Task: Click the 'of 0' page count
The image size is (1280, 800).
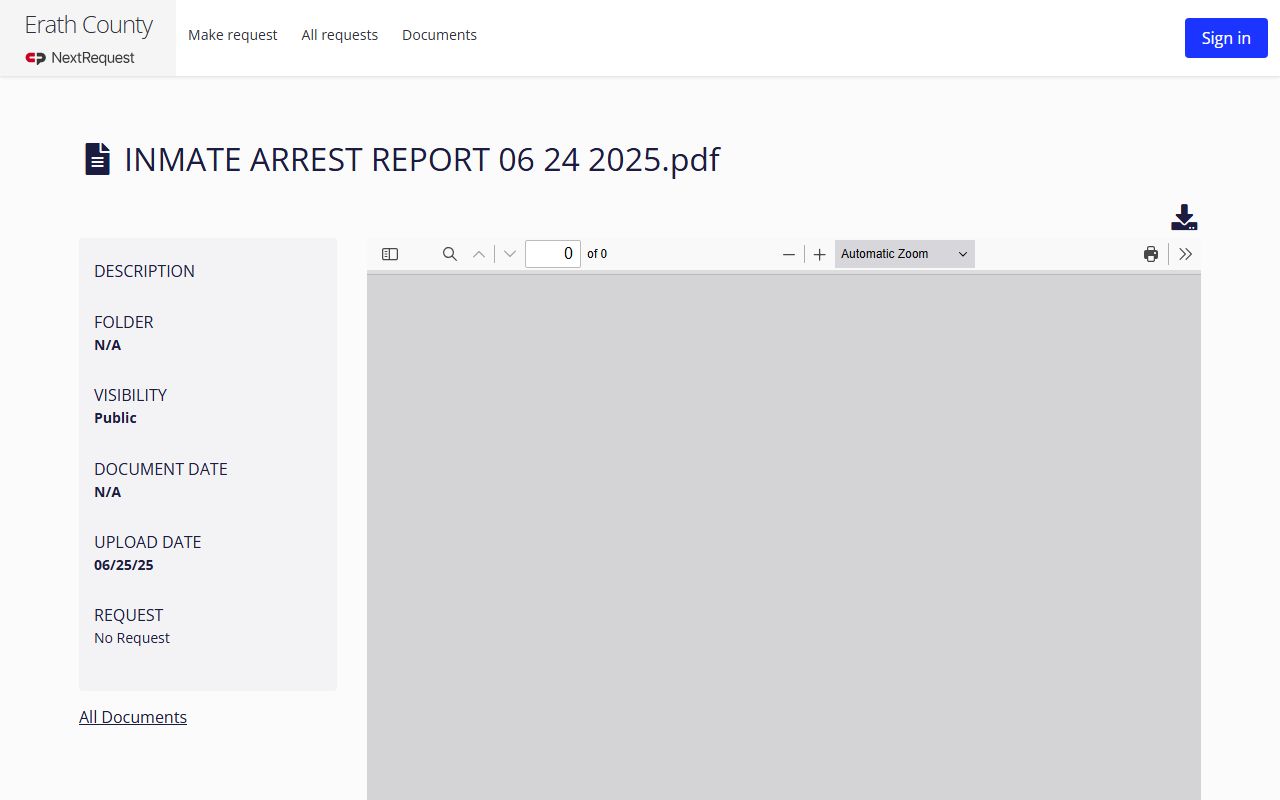Action: [597, 254]
